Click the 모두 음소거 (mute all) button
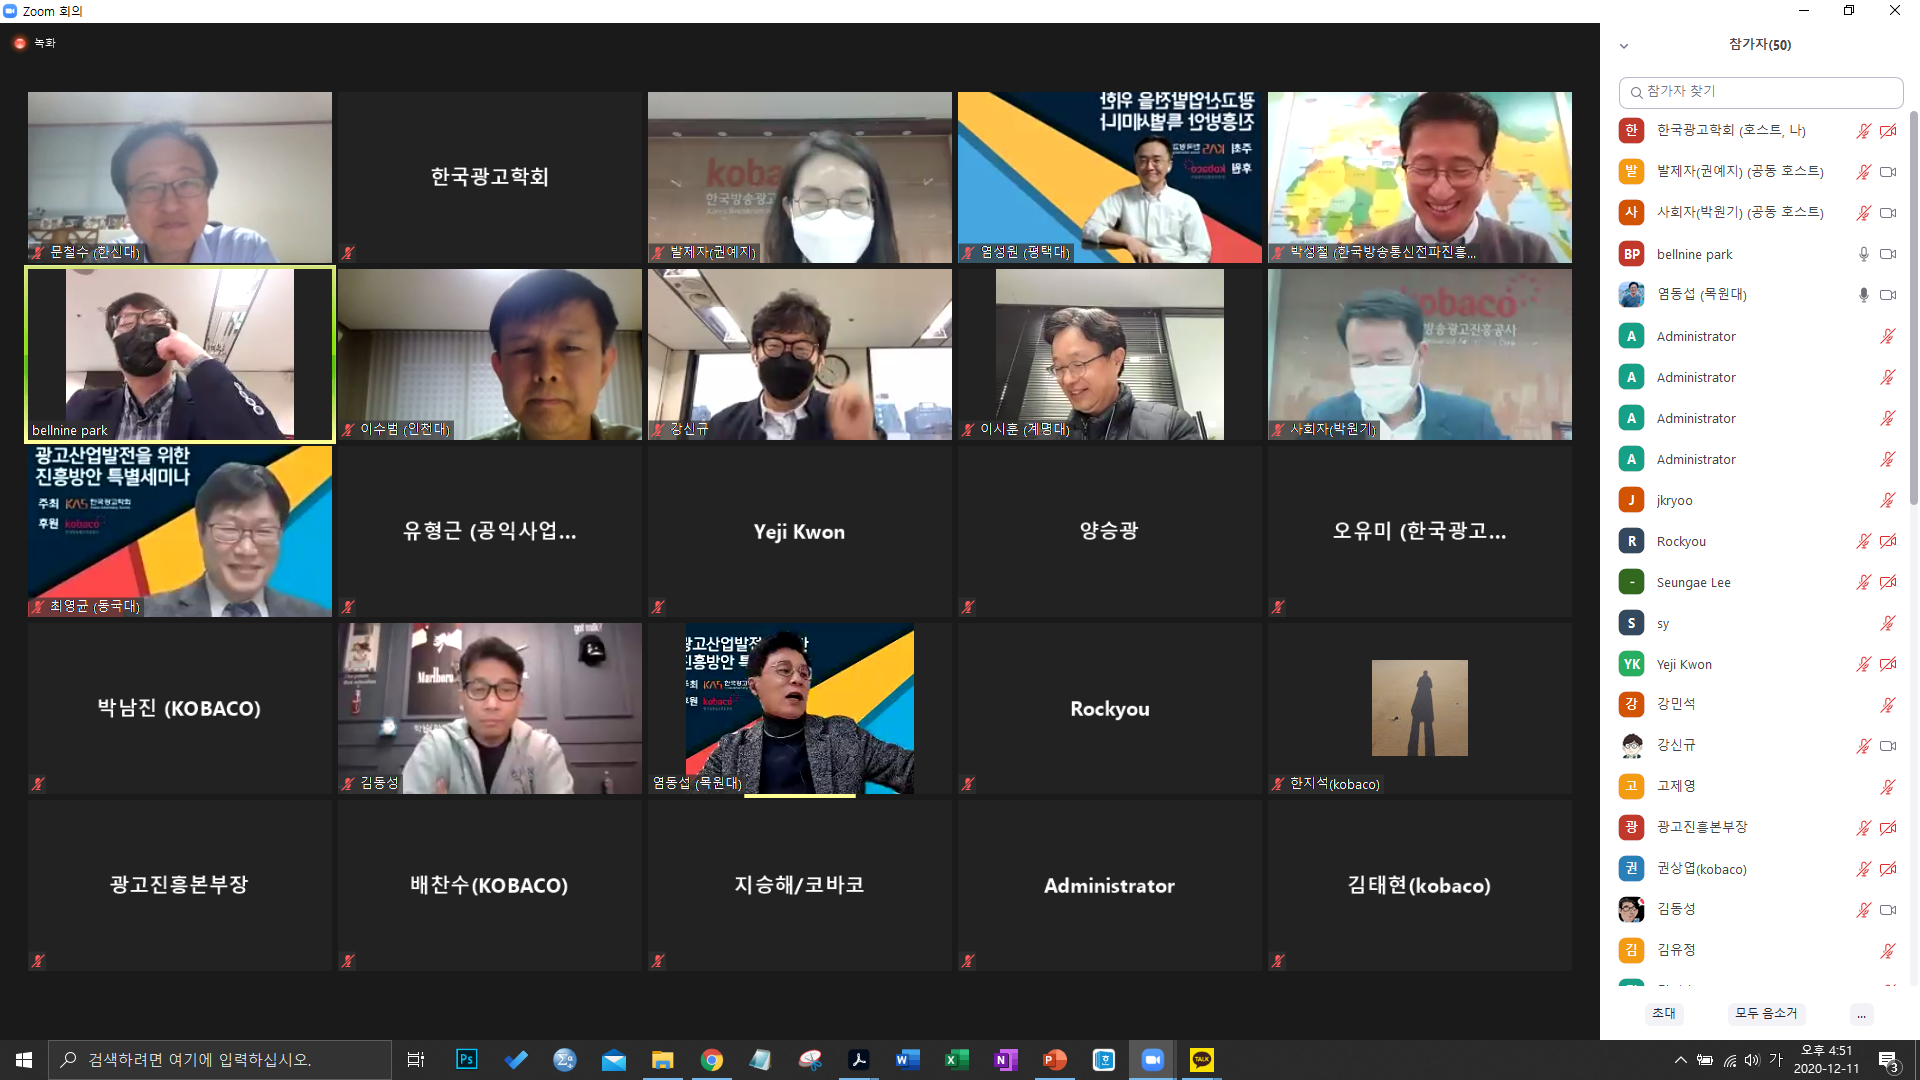This screenshot has height=1080, width=1920. click(x=1766, y=1013)
